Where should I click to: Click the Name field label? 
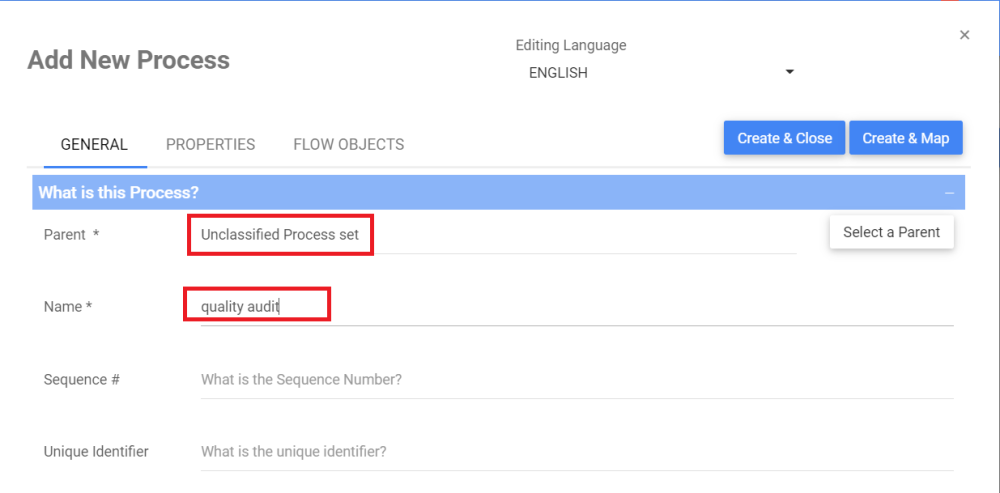68,307
